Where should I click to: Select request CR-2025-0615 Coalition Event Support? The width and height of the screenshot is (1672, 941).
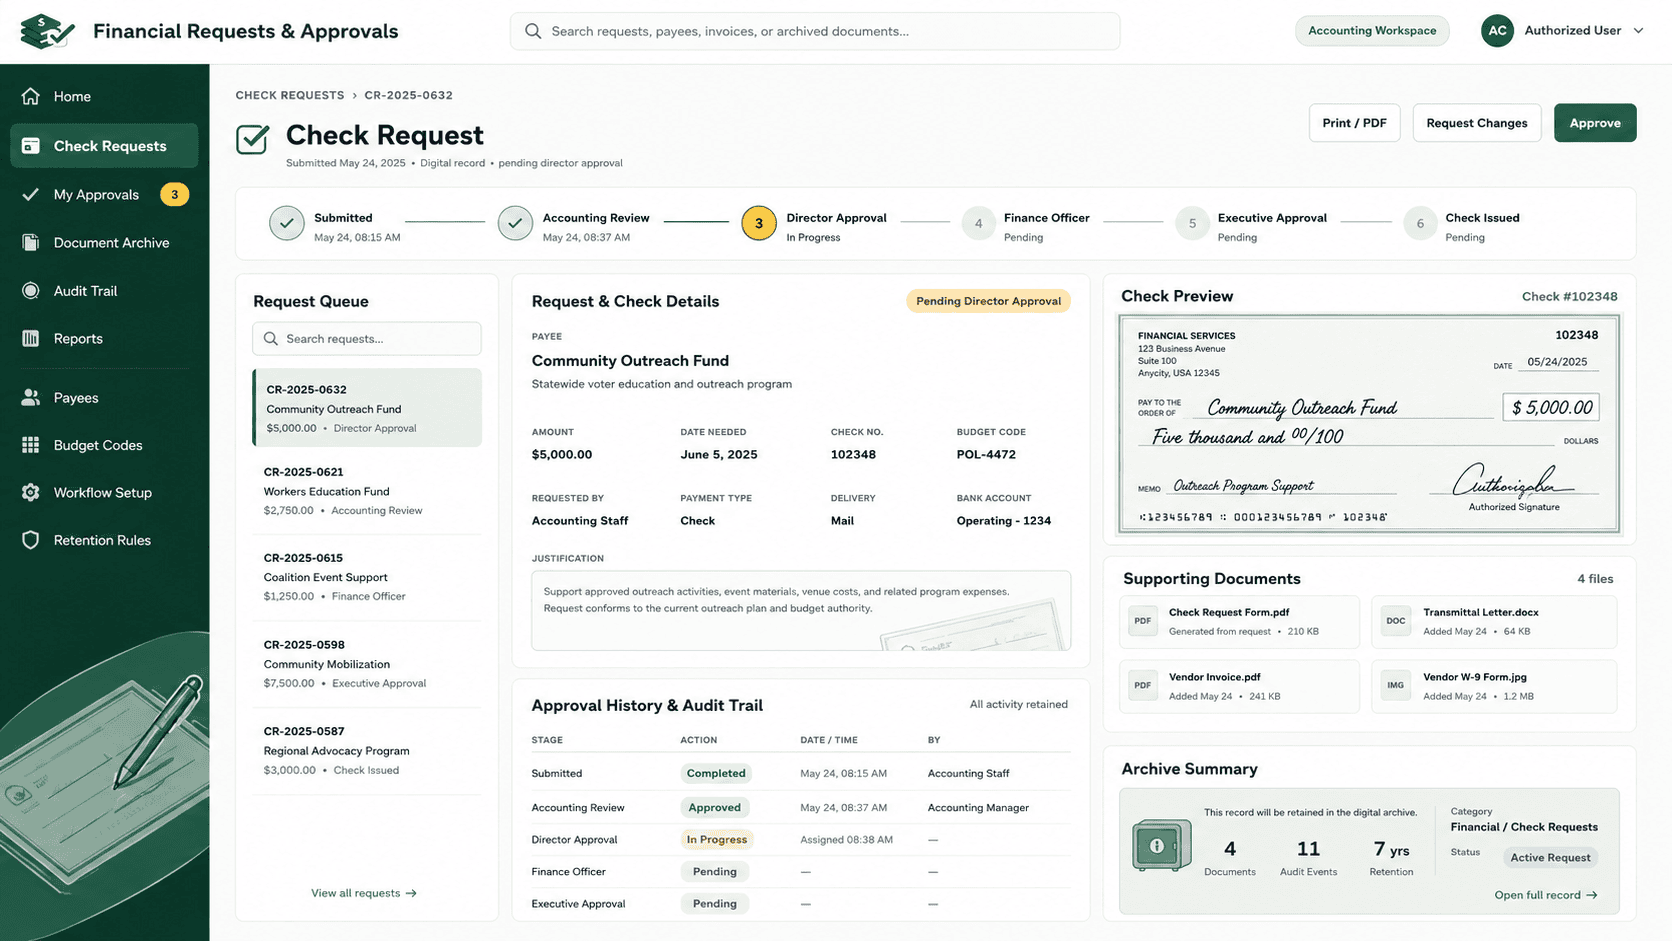pos(367,577)
